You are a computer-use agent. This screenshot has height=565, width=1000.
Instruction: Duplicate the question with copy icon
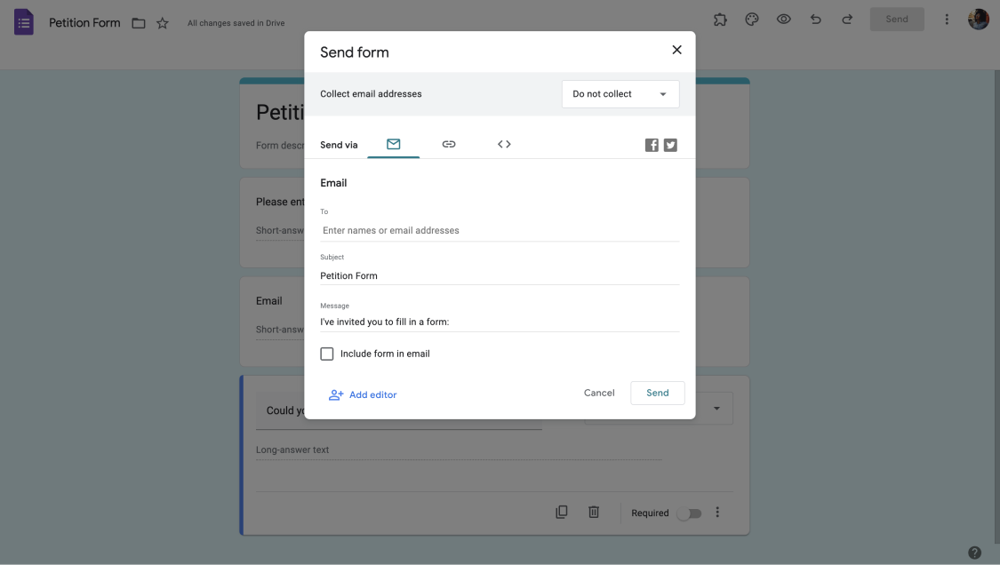pos(561,512)
